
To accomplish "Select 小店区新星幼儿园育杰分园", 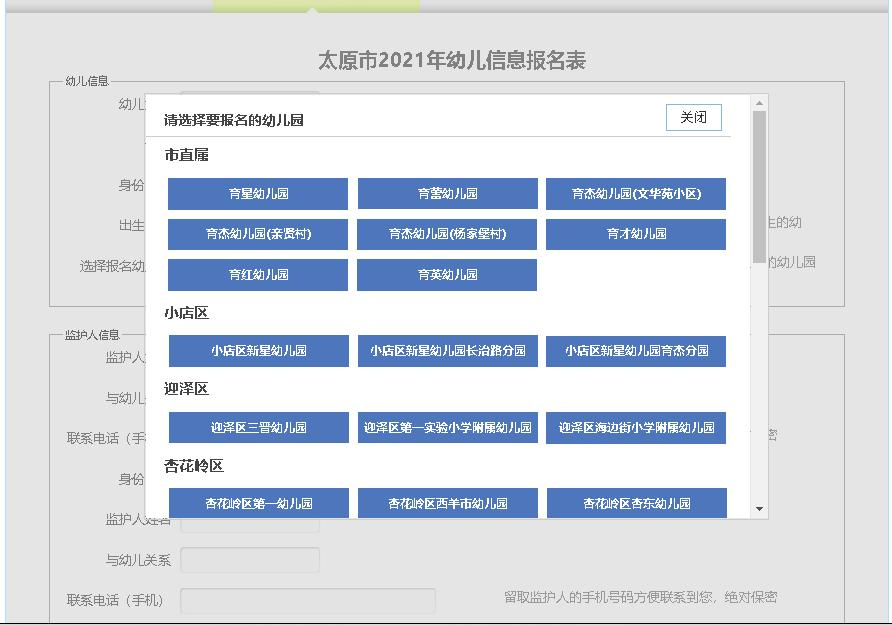I will pyautogui.click(x=635, y=351).
